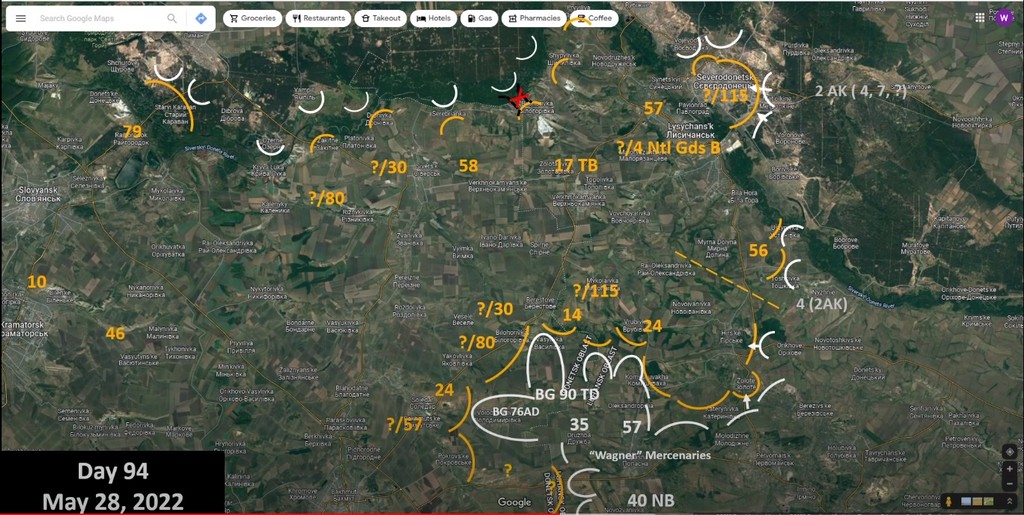Zoom in with the plus button

pyautogui.click(x=1010, y=469)
